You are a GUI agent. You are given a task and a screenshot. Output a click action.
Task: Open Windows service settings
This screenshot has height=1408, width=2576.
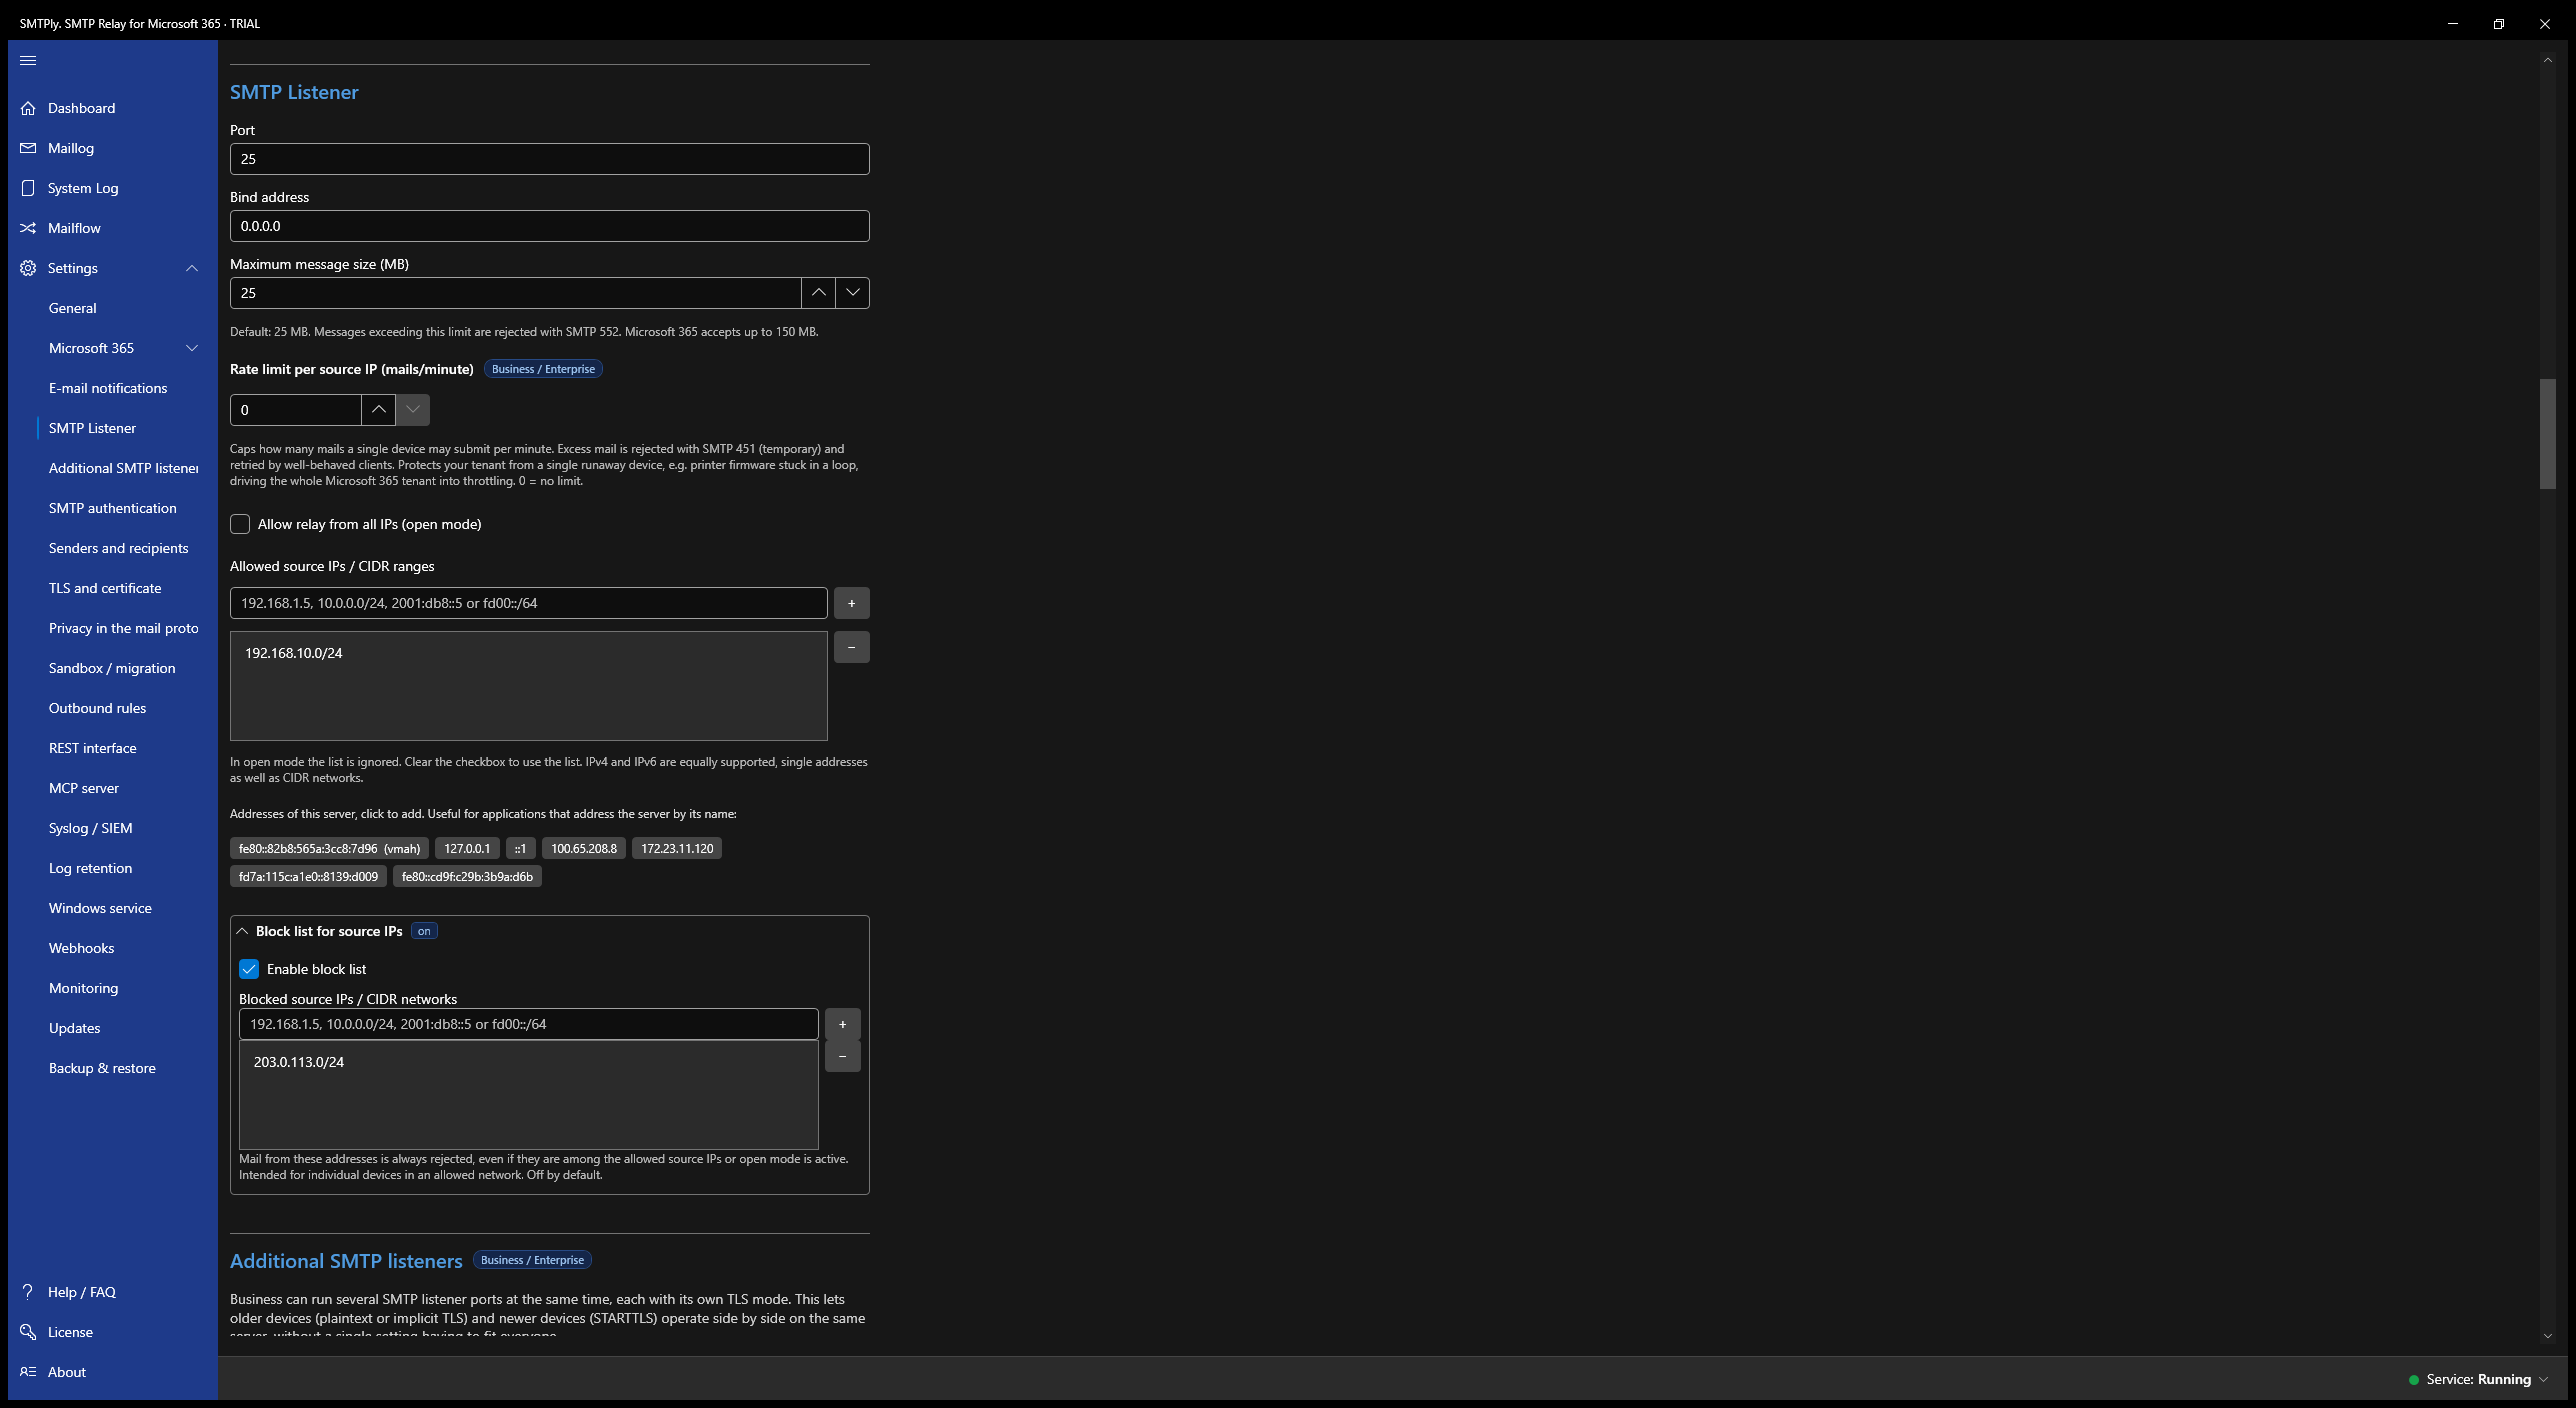point(100,908)
